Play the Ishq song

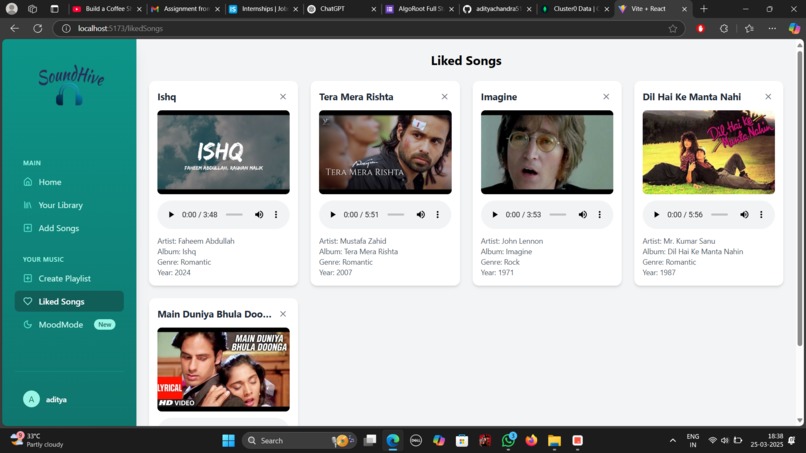171,214
